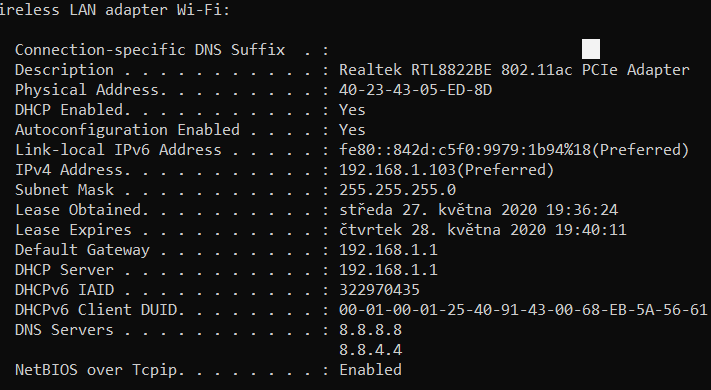
Task: Click the Lease Obtained date value
Action: click(478, 210)
